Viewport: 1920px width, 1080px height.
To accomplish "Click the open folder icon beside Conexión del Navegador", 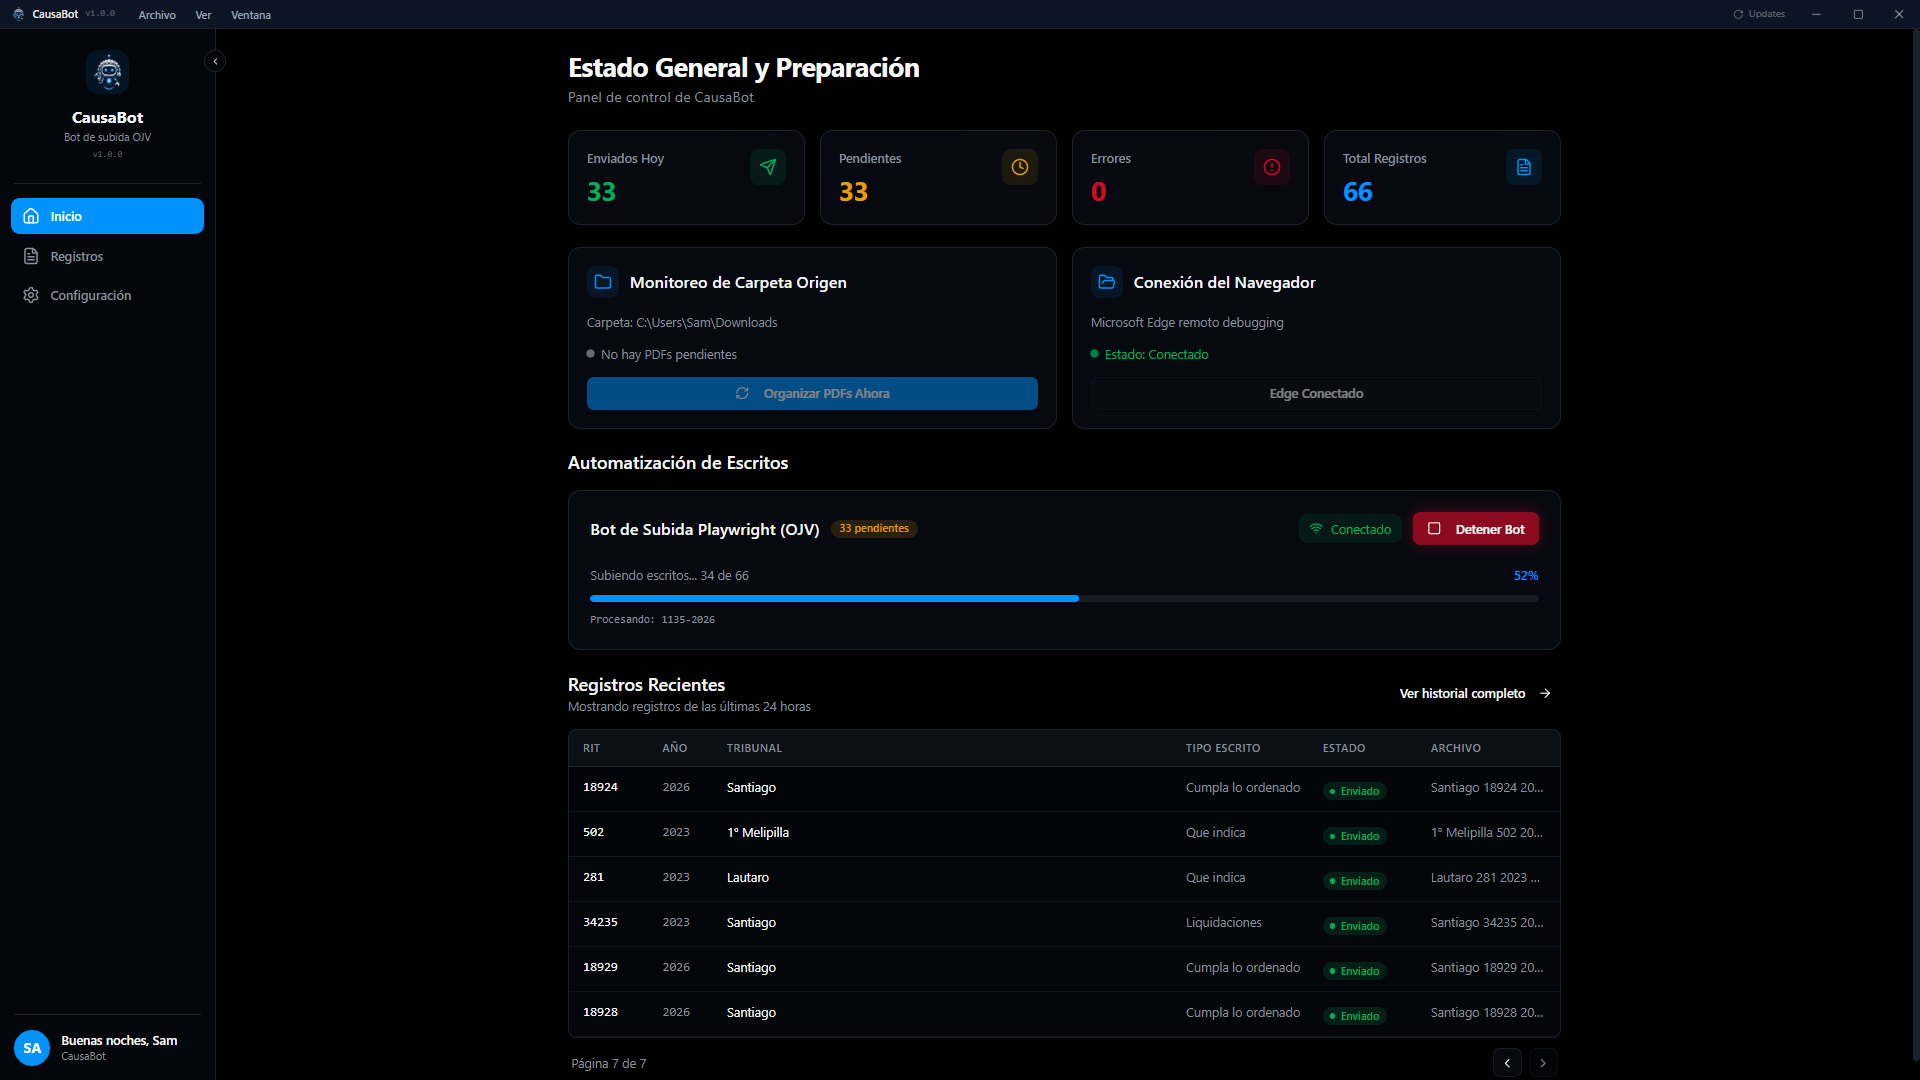I will pyautogui.click(x=1107, y=282).
